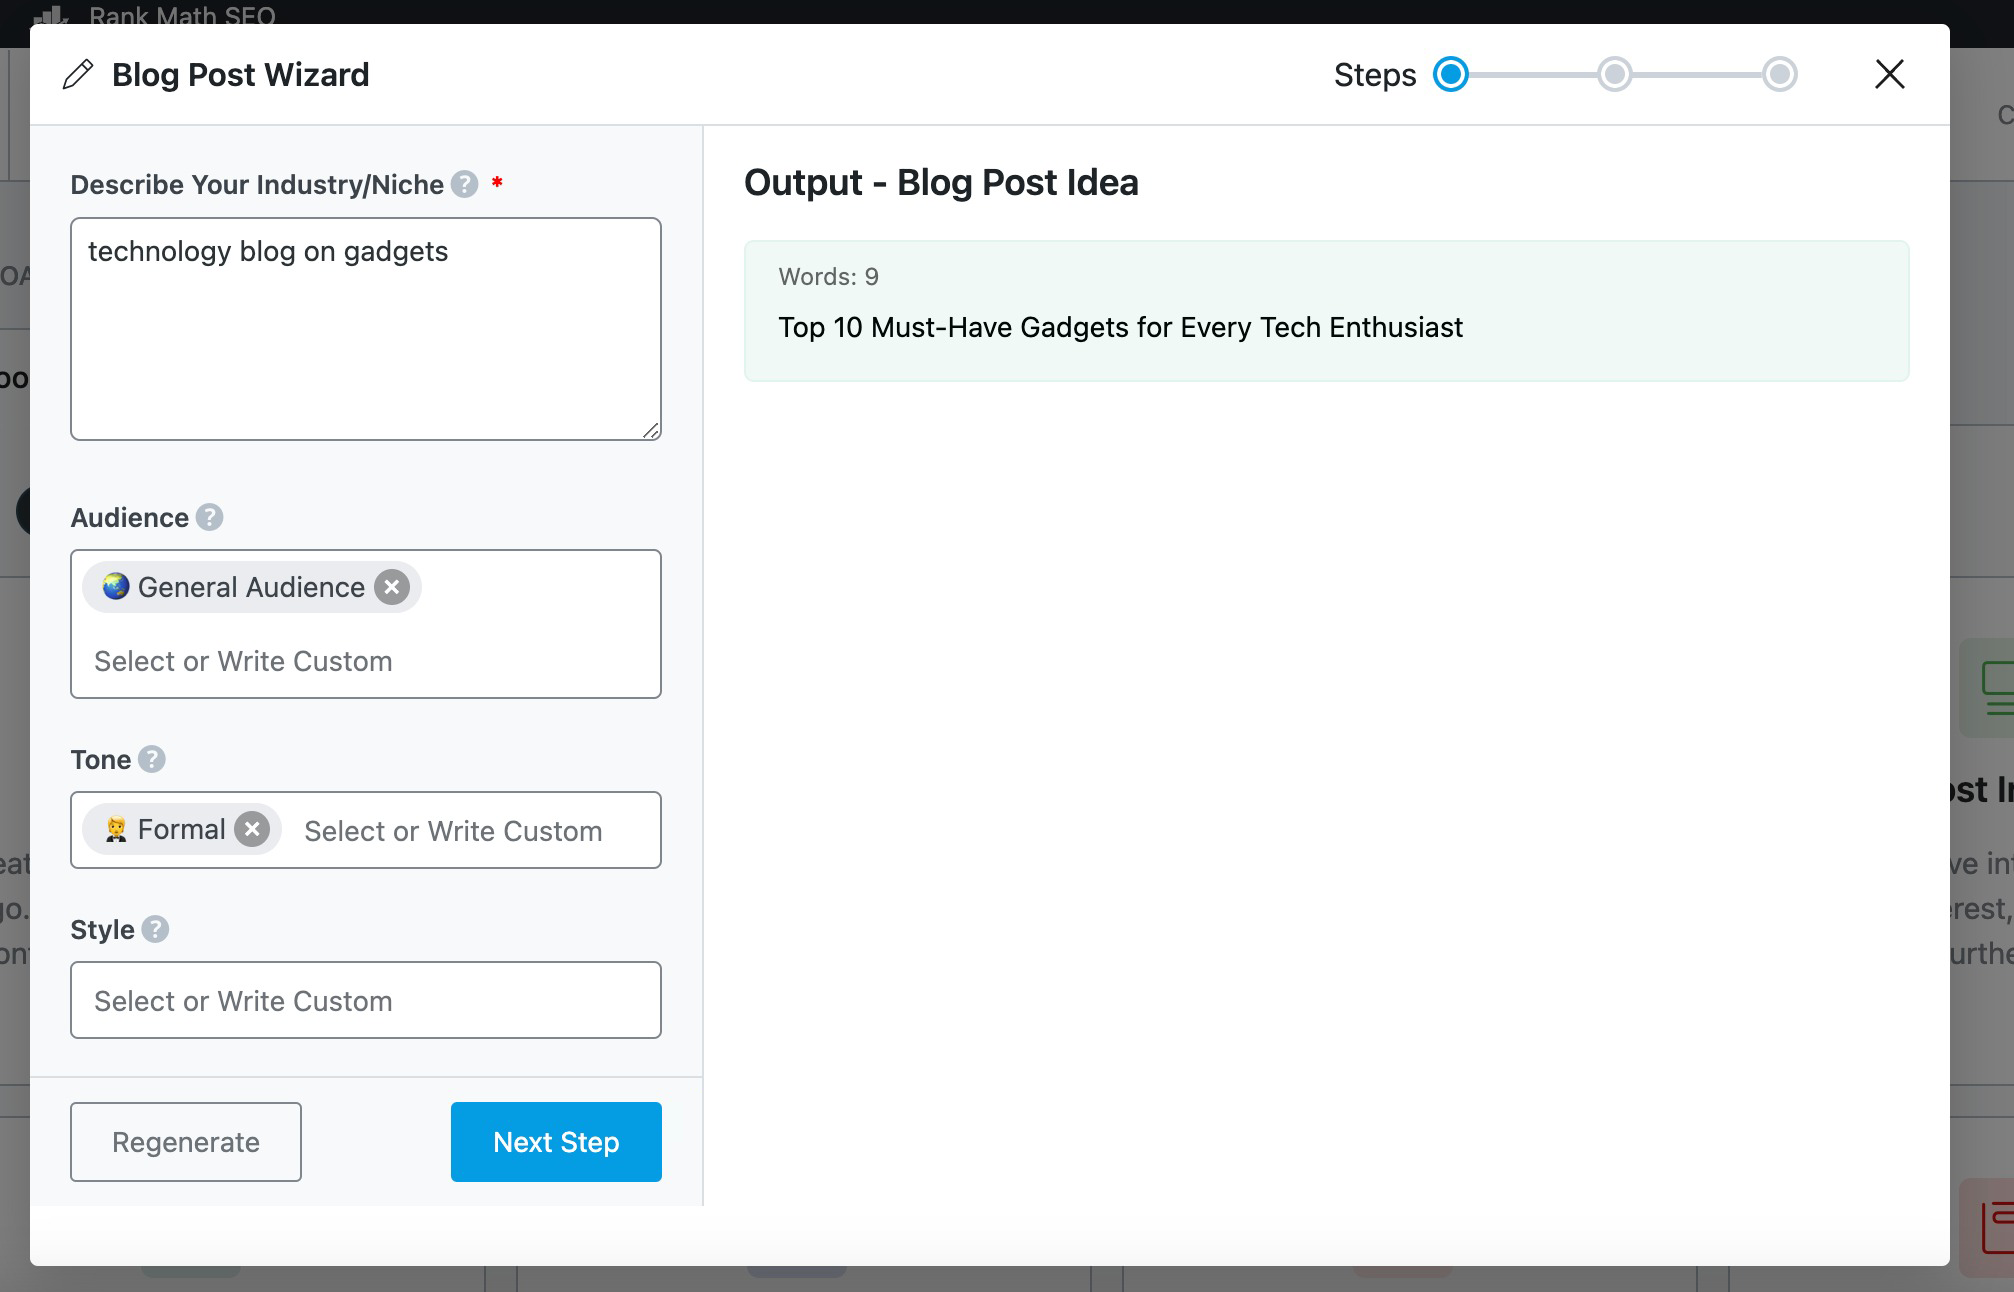Select or write custom Audience option
2014x1292 pixels.
tap(242, 659)
